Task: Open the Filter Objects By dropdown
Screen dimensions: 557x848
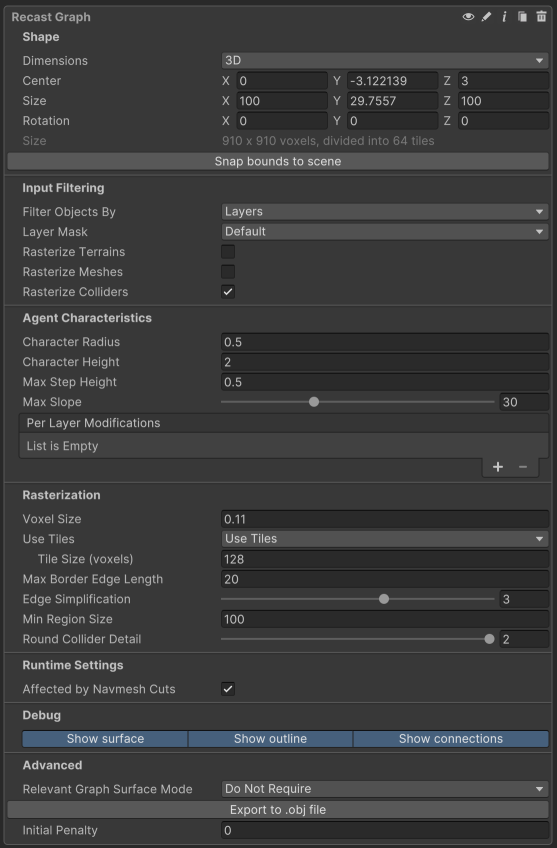Action: [x=385, y=211]
